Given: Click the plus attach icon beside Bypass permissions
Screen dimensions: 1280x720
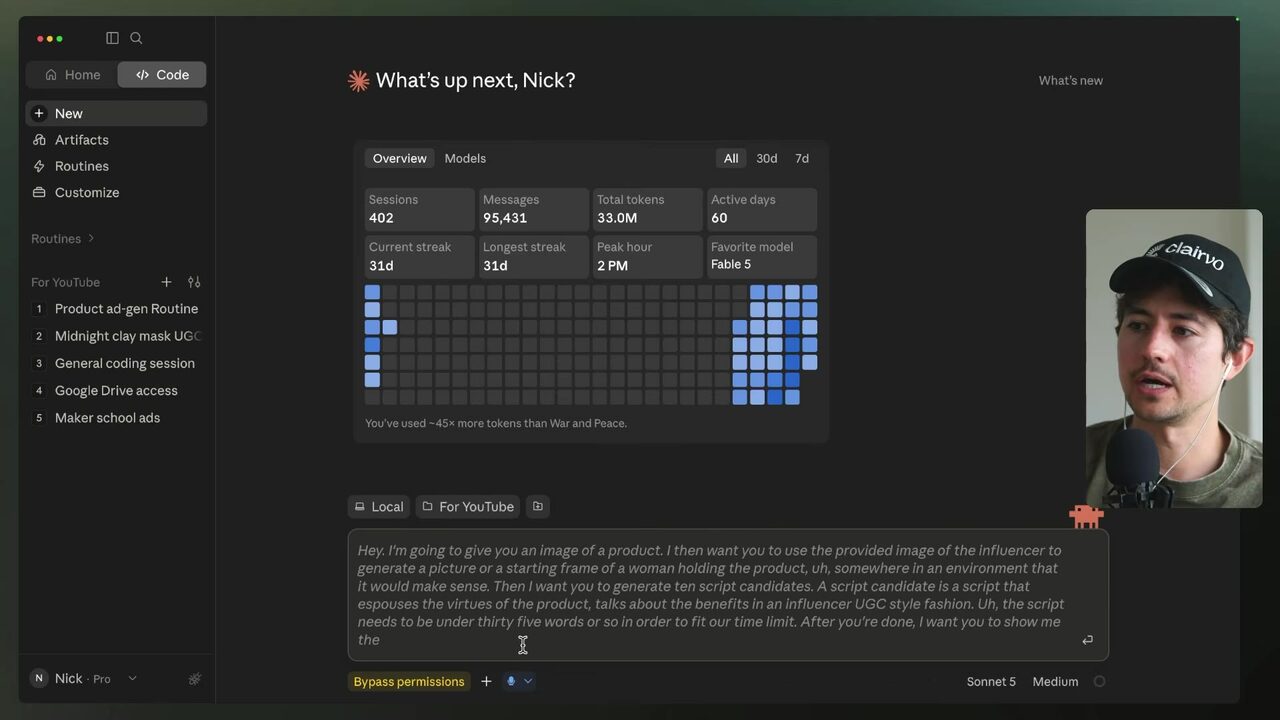Looking at the screenshot, I should coord(486,681).
